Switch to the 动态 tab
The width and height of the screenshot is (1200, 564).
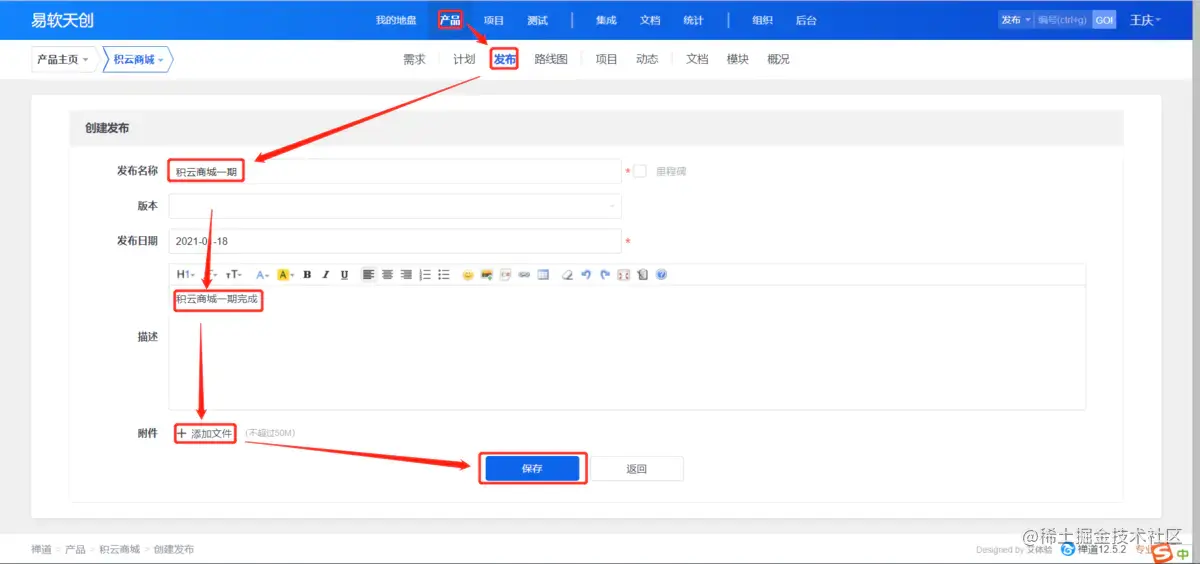pyautogui.click(x=647, y=59)
